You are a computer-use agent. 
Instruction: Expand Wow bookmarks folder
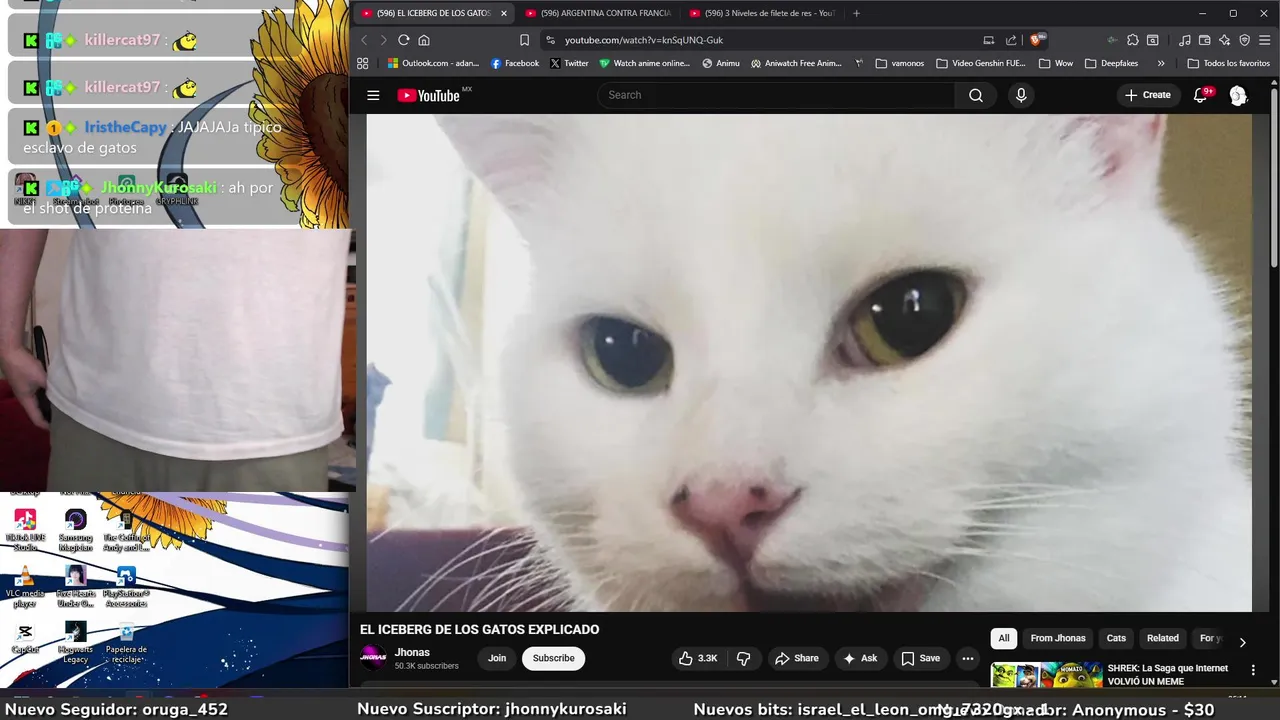point(1056,63)
